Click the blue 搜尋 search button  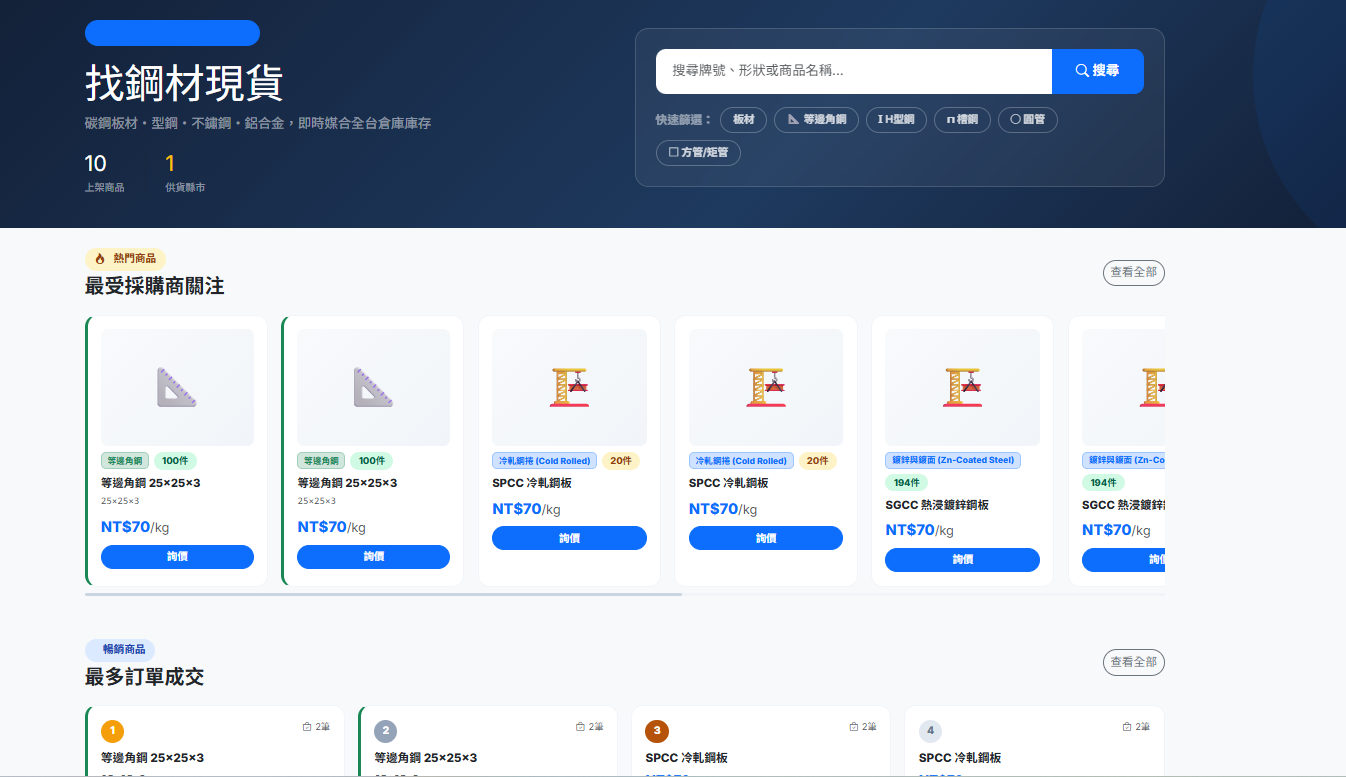[1097, 71]
